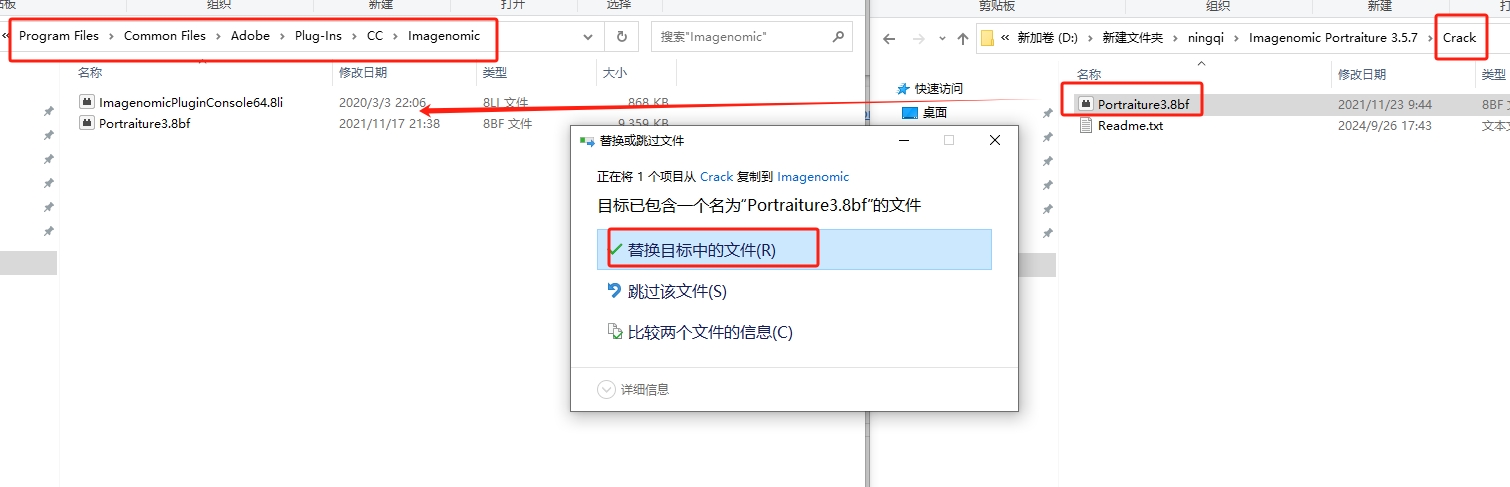Sort by 大小 column in Imagenomic window
1510x487 pixels.
pos(614,73)
